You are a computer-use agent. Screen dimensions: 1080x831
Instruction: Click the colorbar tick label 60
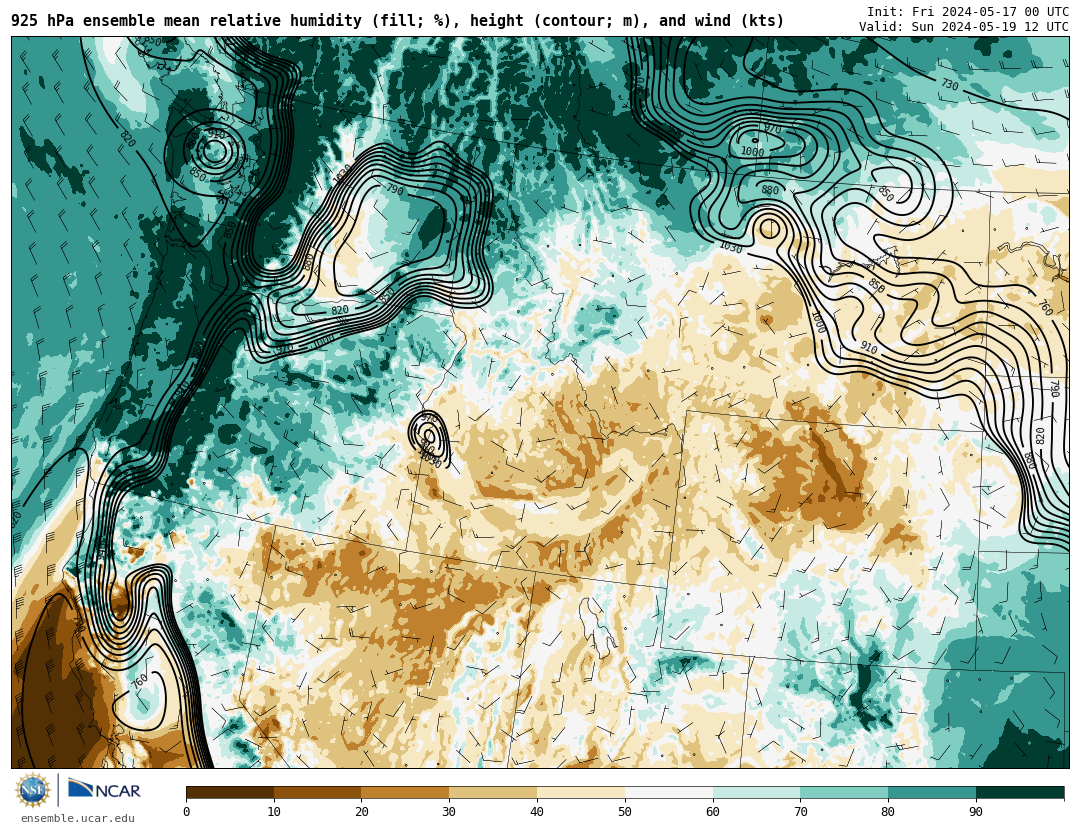point(713,812)
